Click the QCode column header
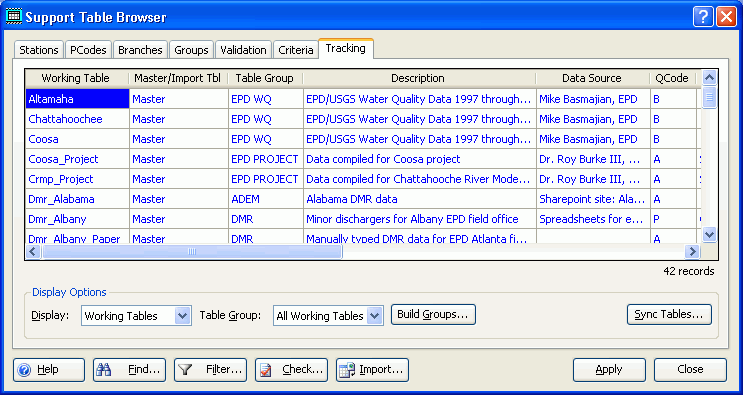This screenshot has height=395, width=743. point(672,78)
